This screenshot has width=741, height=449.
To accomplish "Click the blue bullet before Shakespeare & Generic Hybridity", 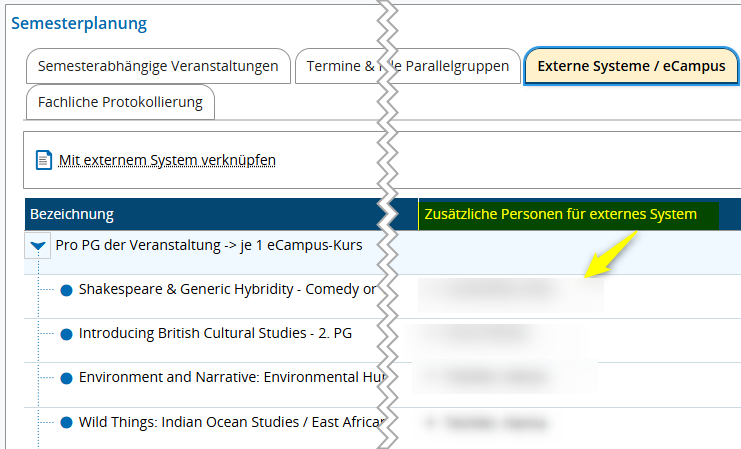I will pyautogui.click(x=67, y=290).
